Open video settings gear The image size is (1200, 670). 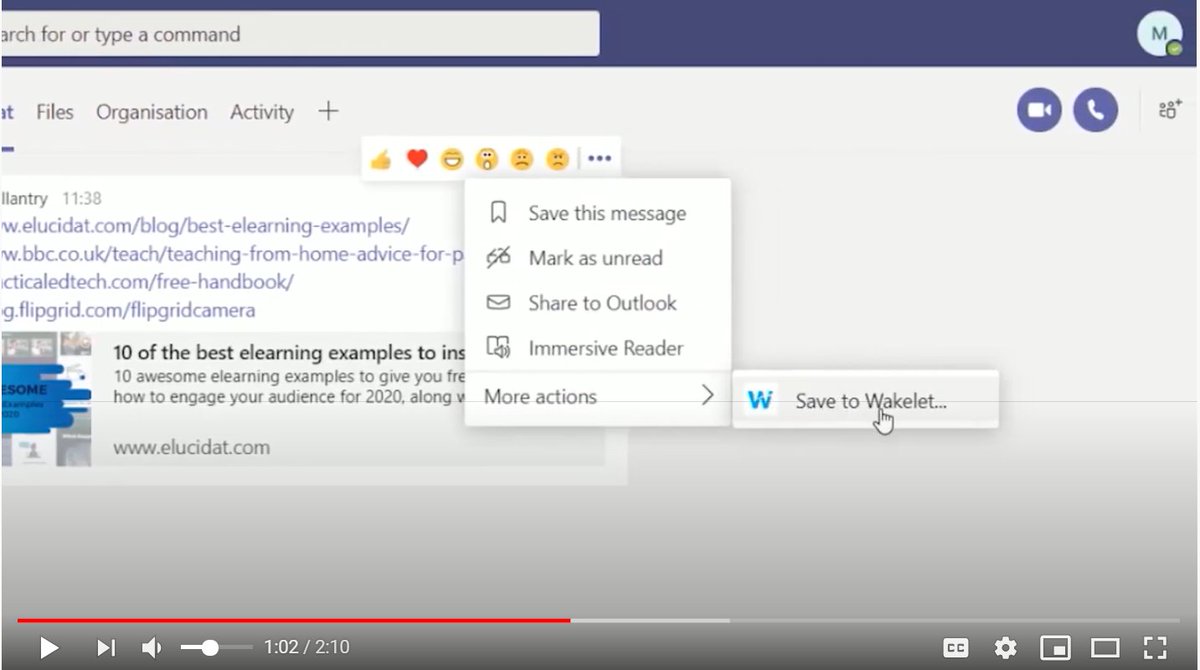pyautogui.click(x=1005, y=648)
